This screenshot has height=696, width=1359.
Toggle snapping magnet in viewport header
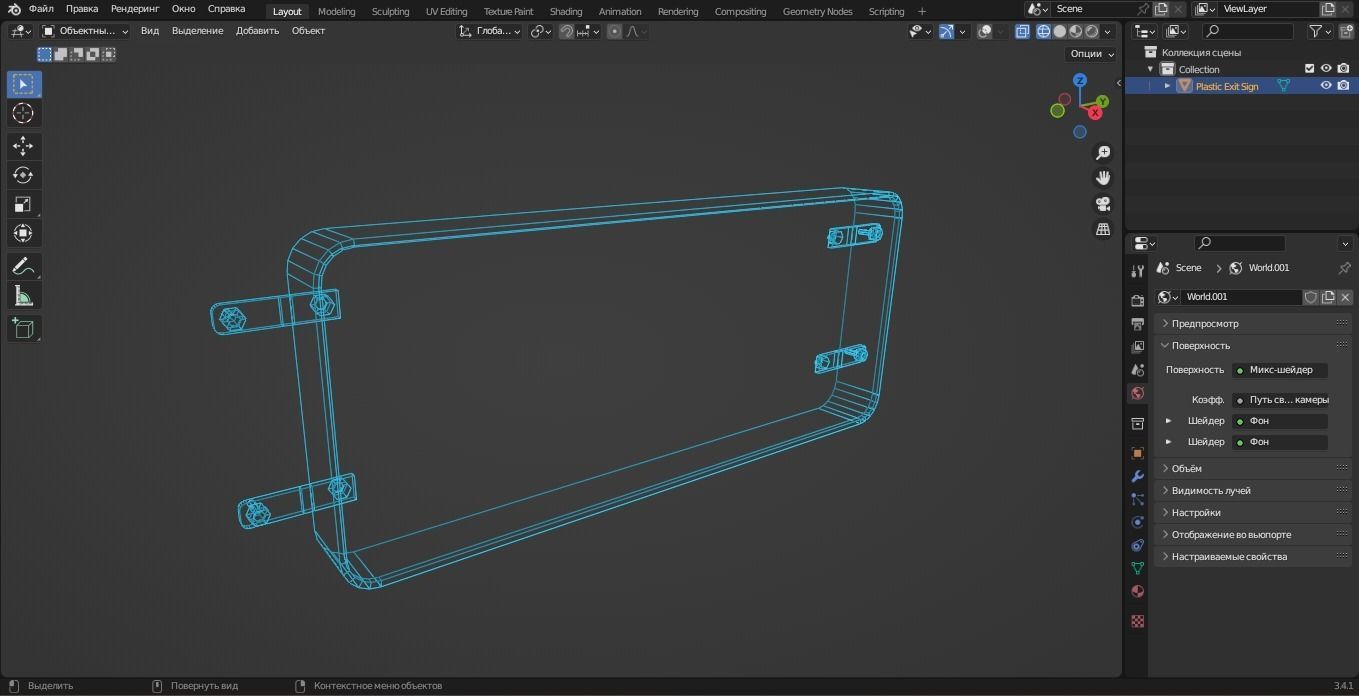click(x=567, y=31)
